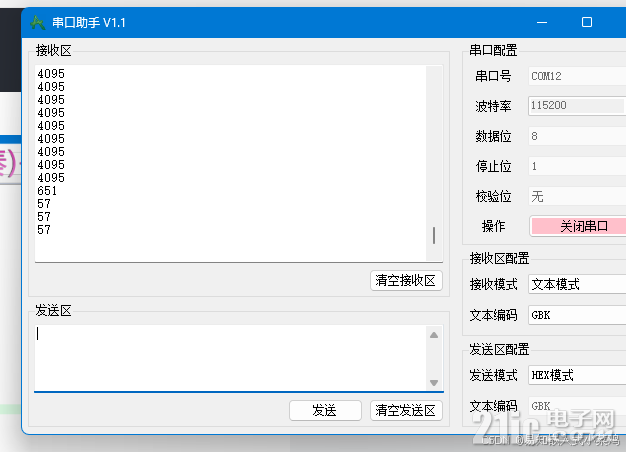Click the 关闭串口 button

click(578, 226)
